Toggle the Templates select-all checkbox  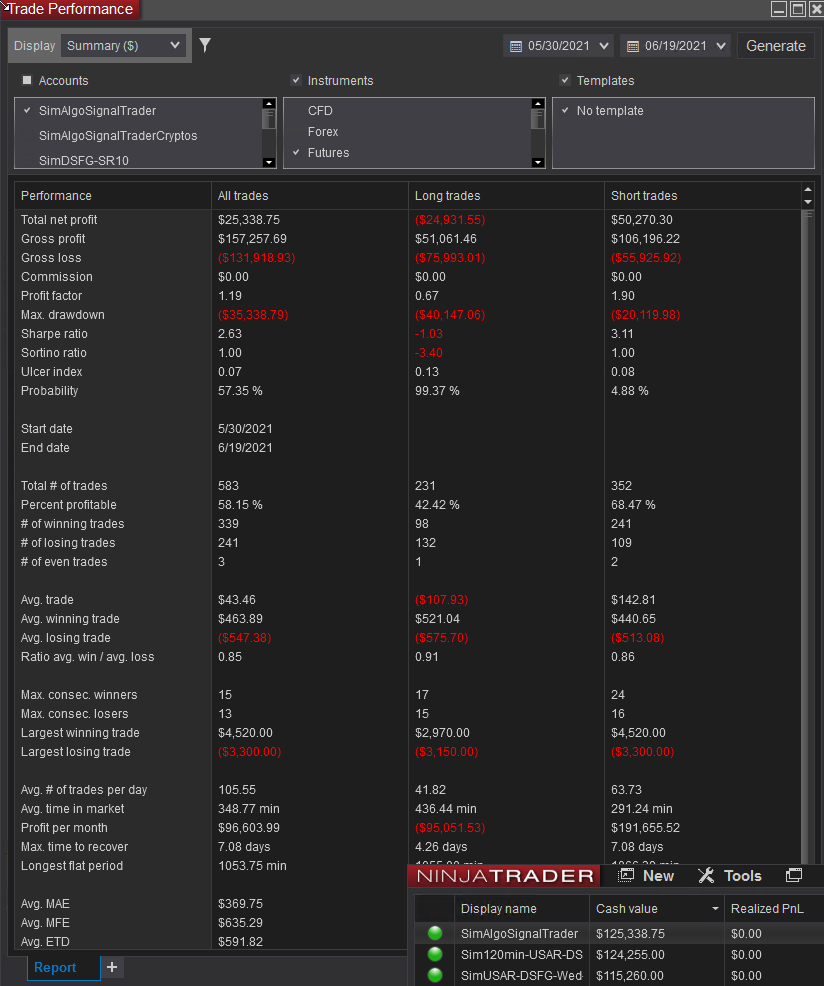point(565,80)
